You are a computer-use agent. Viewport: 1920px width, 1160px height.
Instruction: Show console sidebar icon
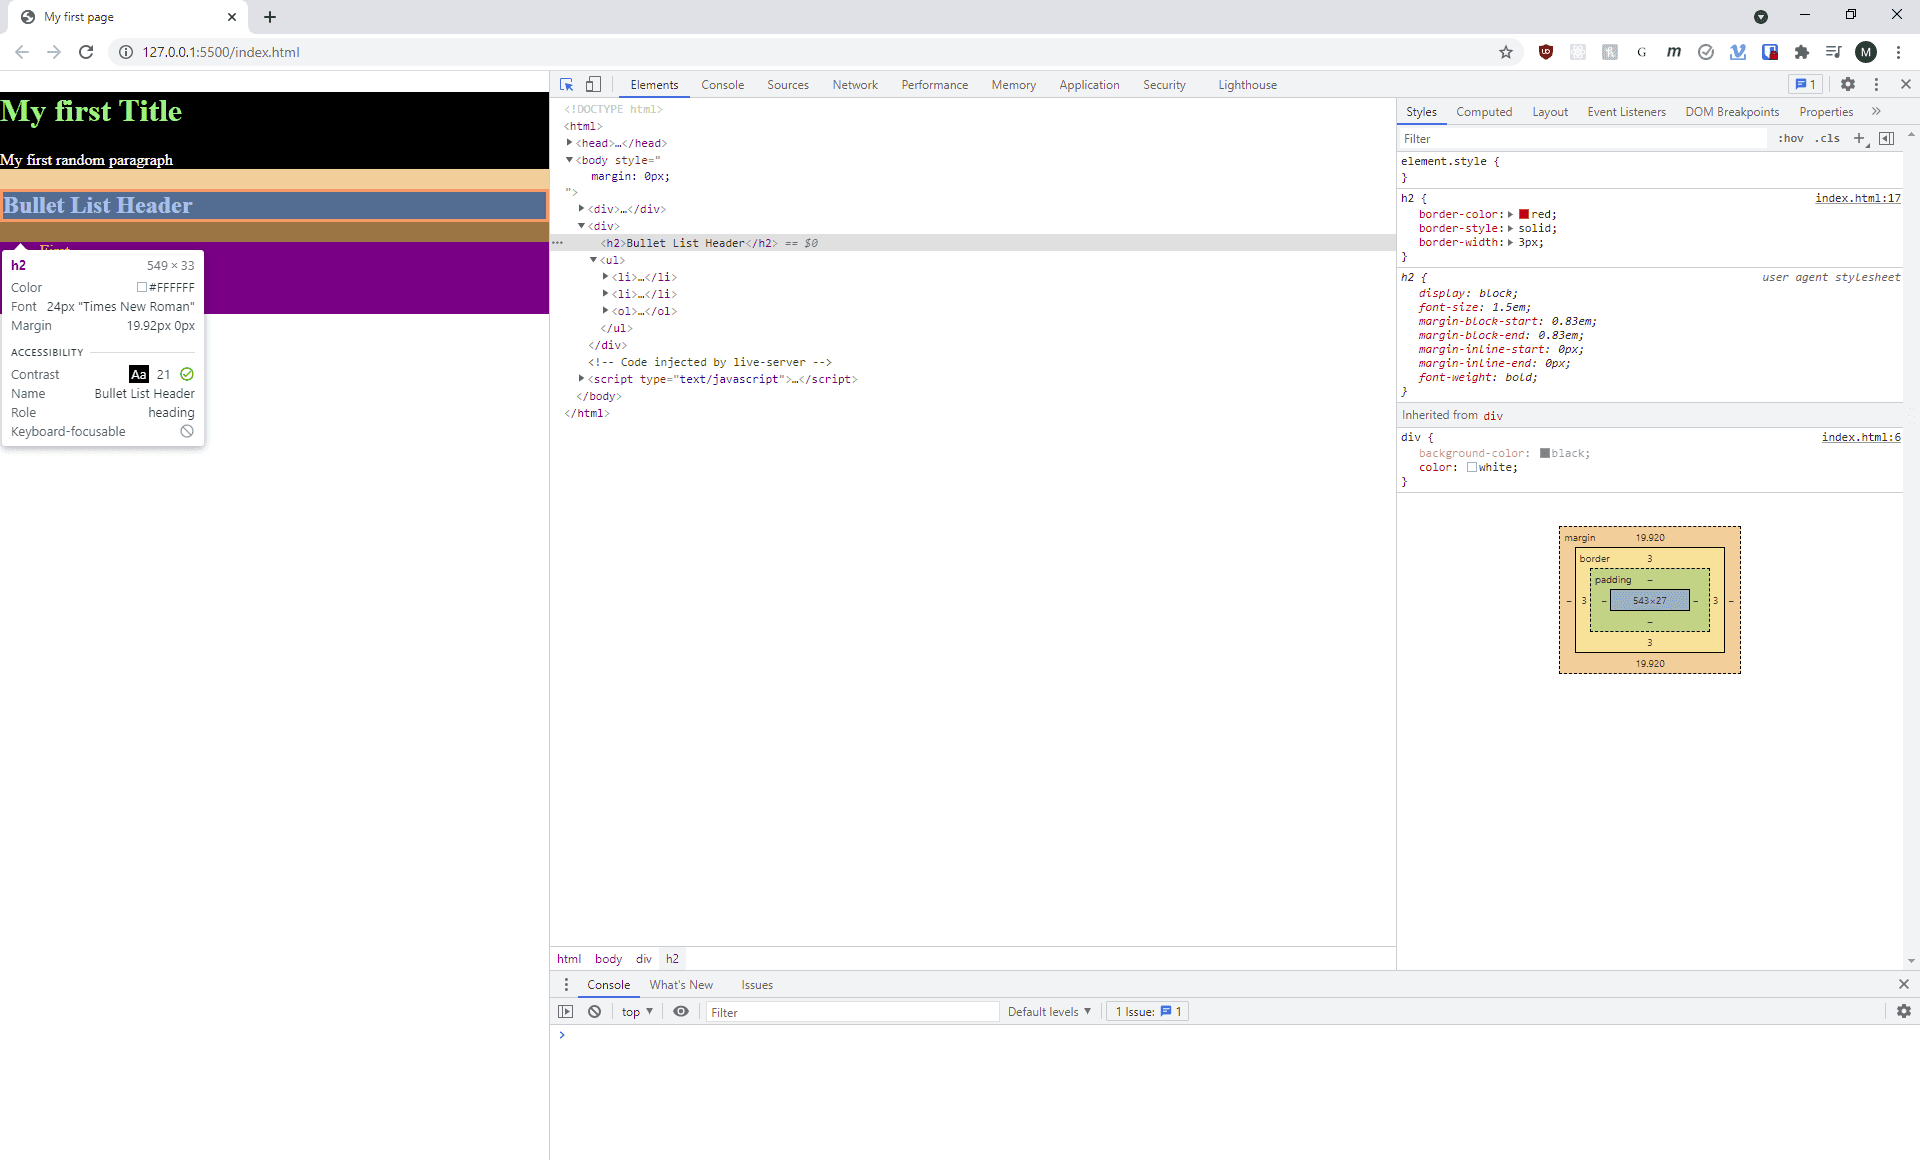[x=566, y=1012]
